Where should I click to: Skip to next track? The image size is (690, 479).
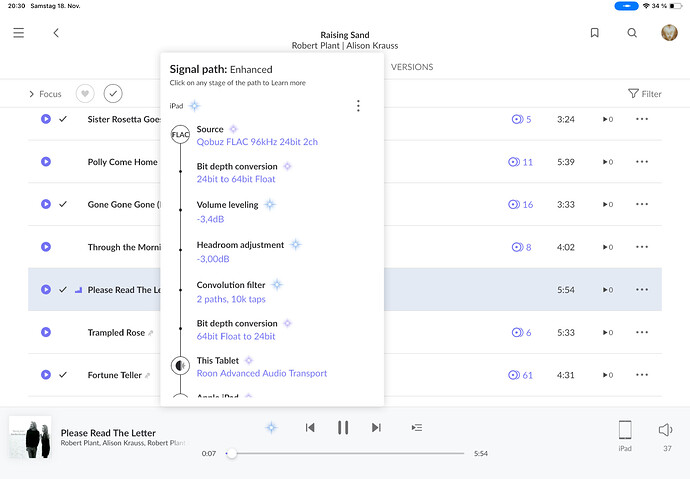(376, 428)
